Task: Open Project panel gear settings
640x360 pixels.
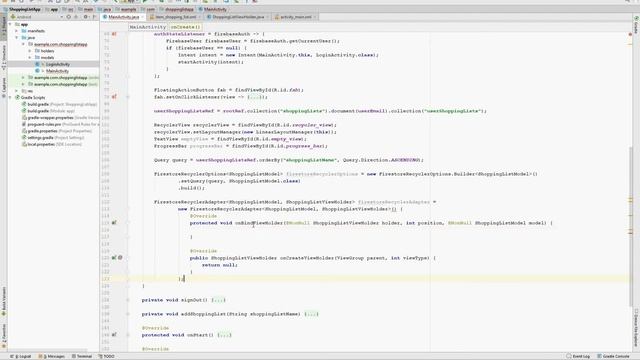Action: (x=85, y=17)
